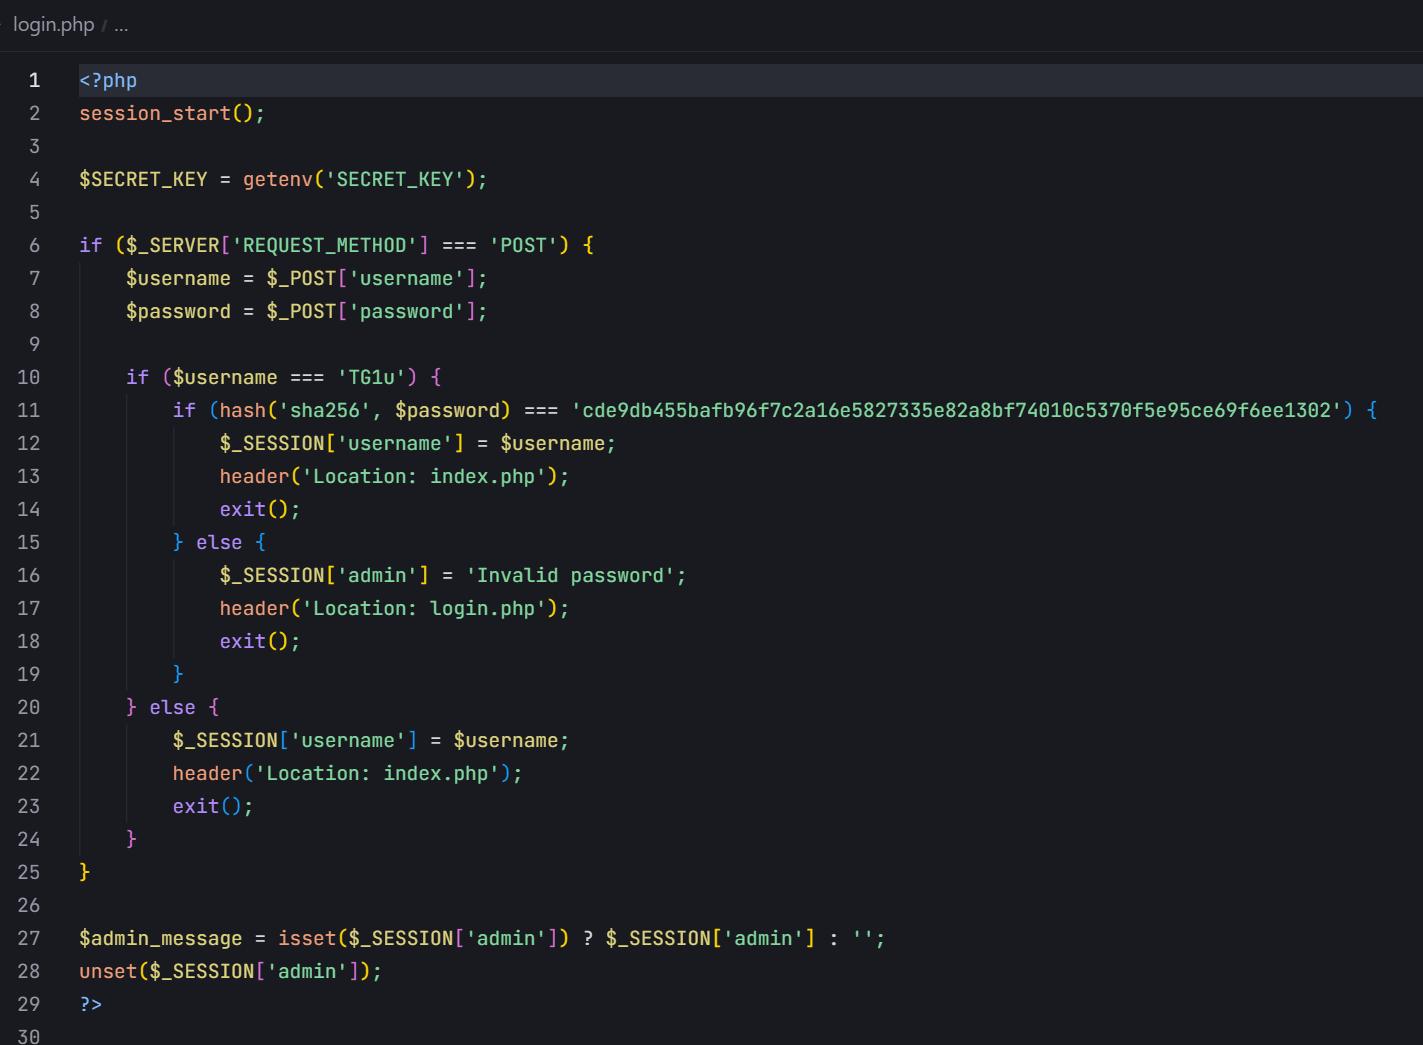The height and width of the screenshot is (1045, 1423).
Task: Click the login.php breadcrumb
Action: (53, 24)
